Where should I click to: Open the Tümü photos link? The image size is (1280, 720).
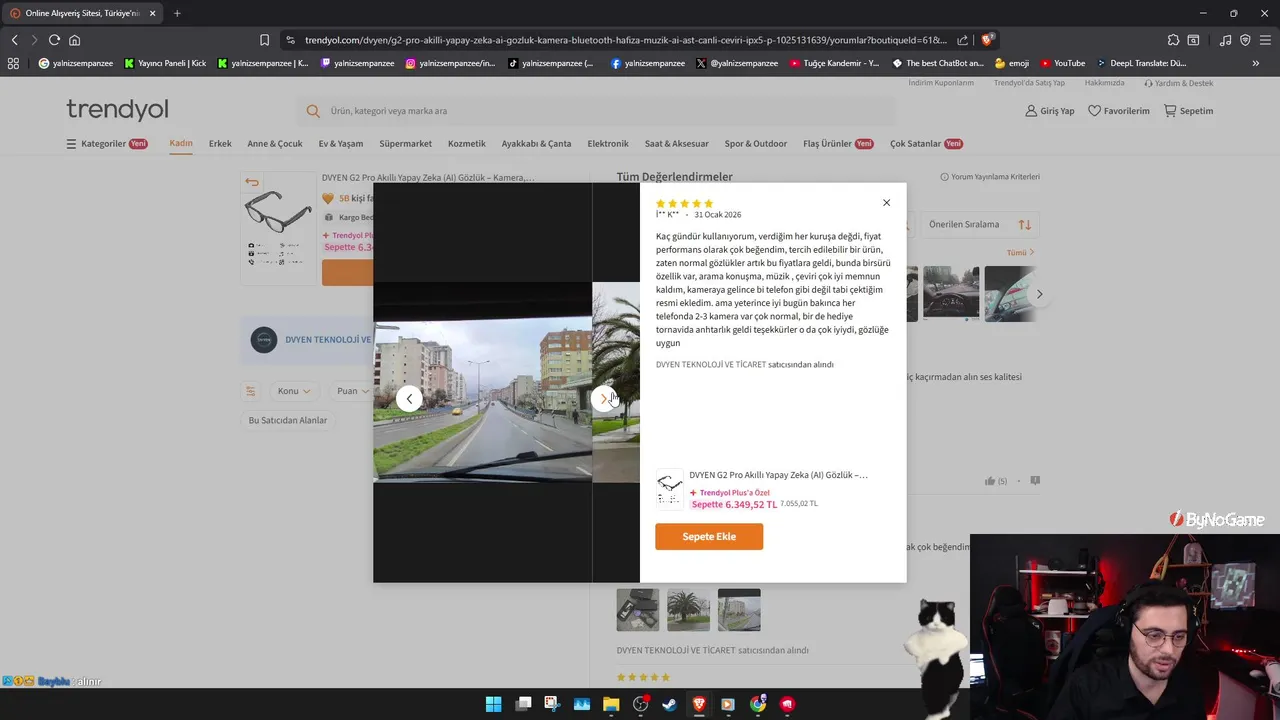[x=1020, y=253]
